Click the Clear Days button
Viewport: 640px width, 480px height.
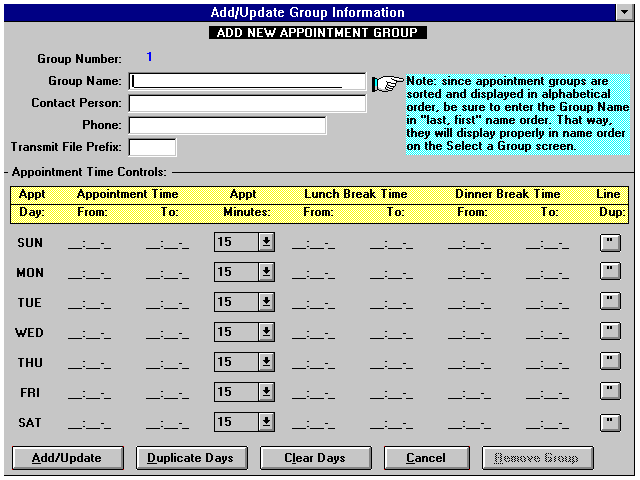click(315, 458)
